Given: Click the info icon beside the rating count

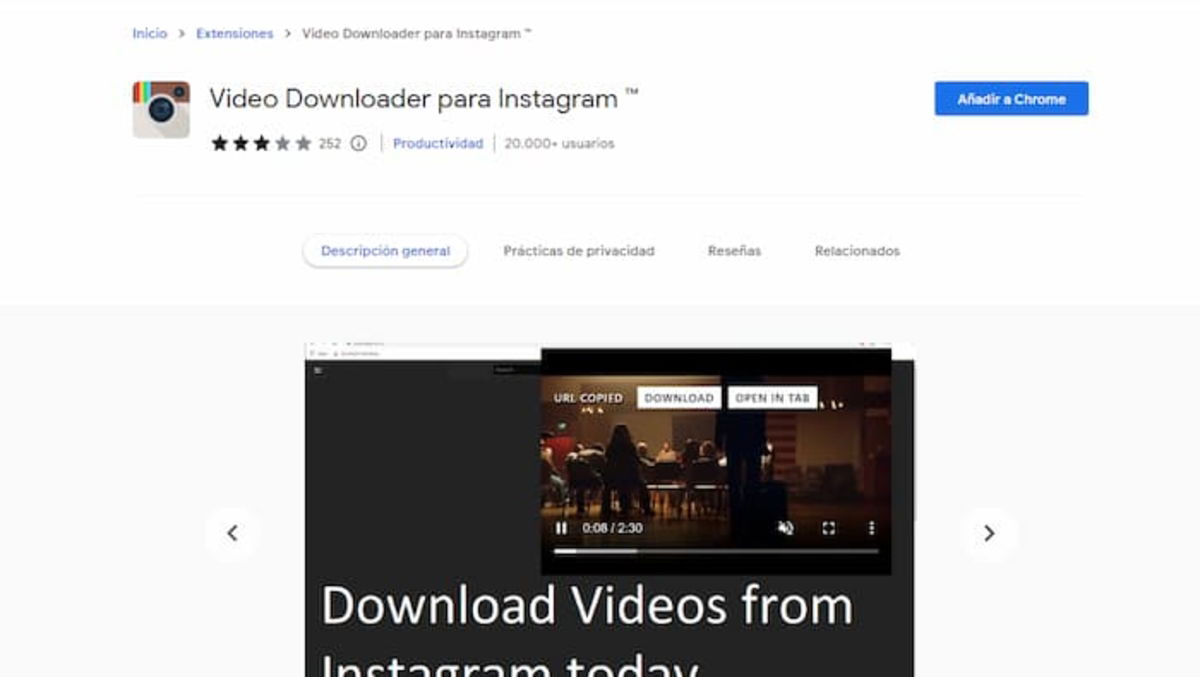Looking at the screenshot, I should tap(358, 143).
